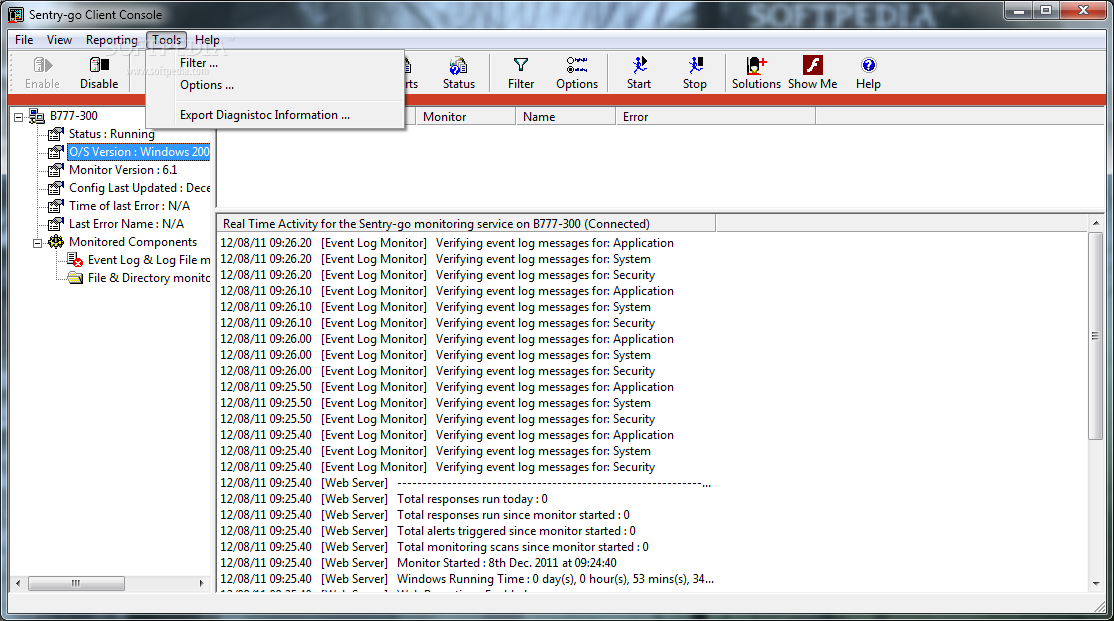Select Monitored Components tree label
This screenshot has width=1114, height=621.
(x=133, y=242)
